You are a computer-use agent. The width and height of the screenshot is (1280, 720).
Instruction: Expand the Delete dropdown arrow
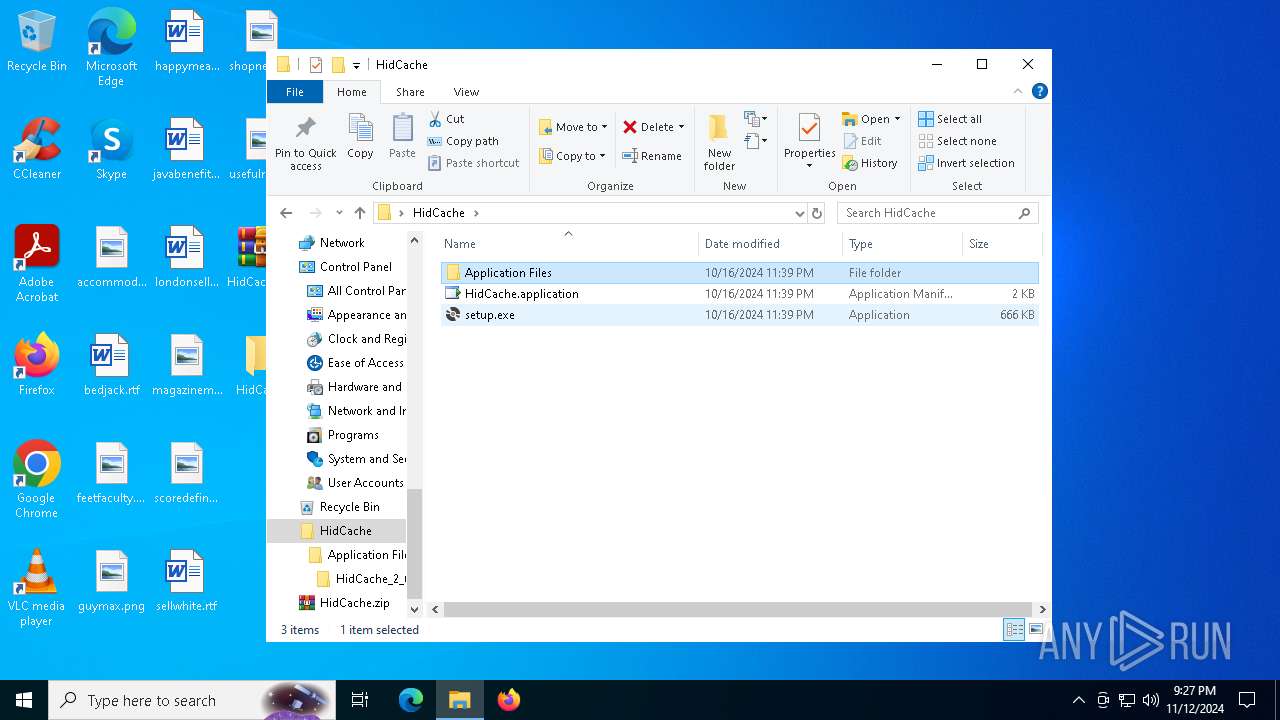pyautogui.click(x=682, y=127)
